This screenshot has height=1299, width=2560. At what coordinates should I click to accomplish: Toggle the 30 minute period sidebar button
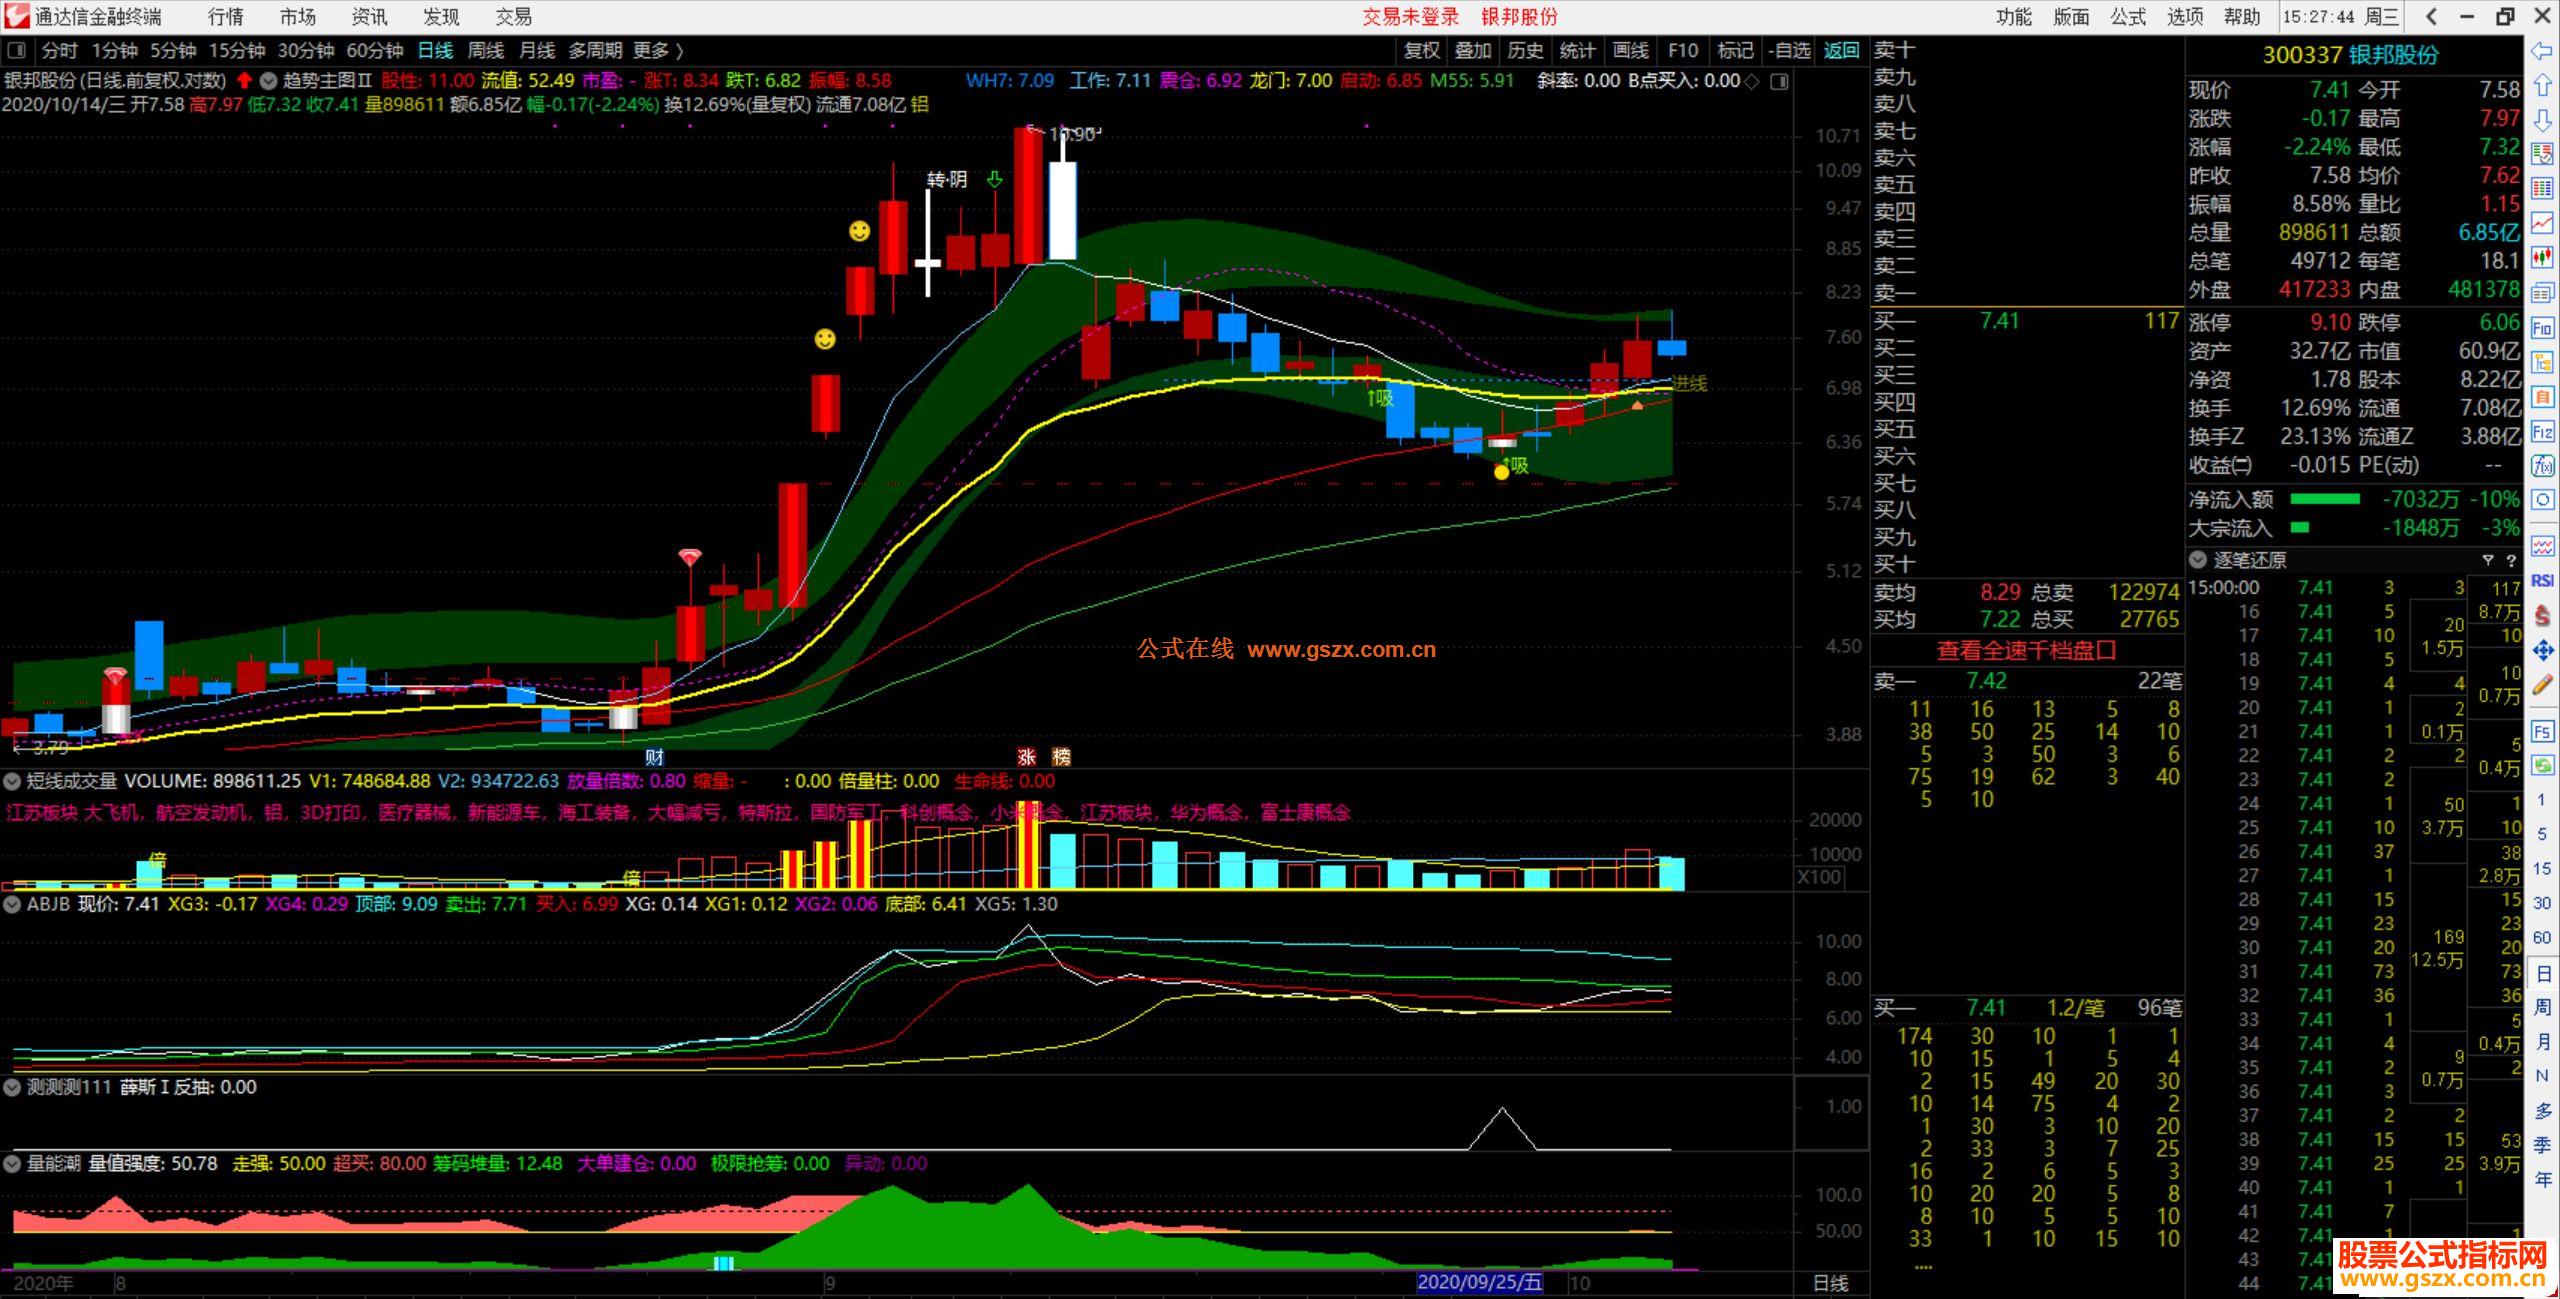tap(2542, 903)
